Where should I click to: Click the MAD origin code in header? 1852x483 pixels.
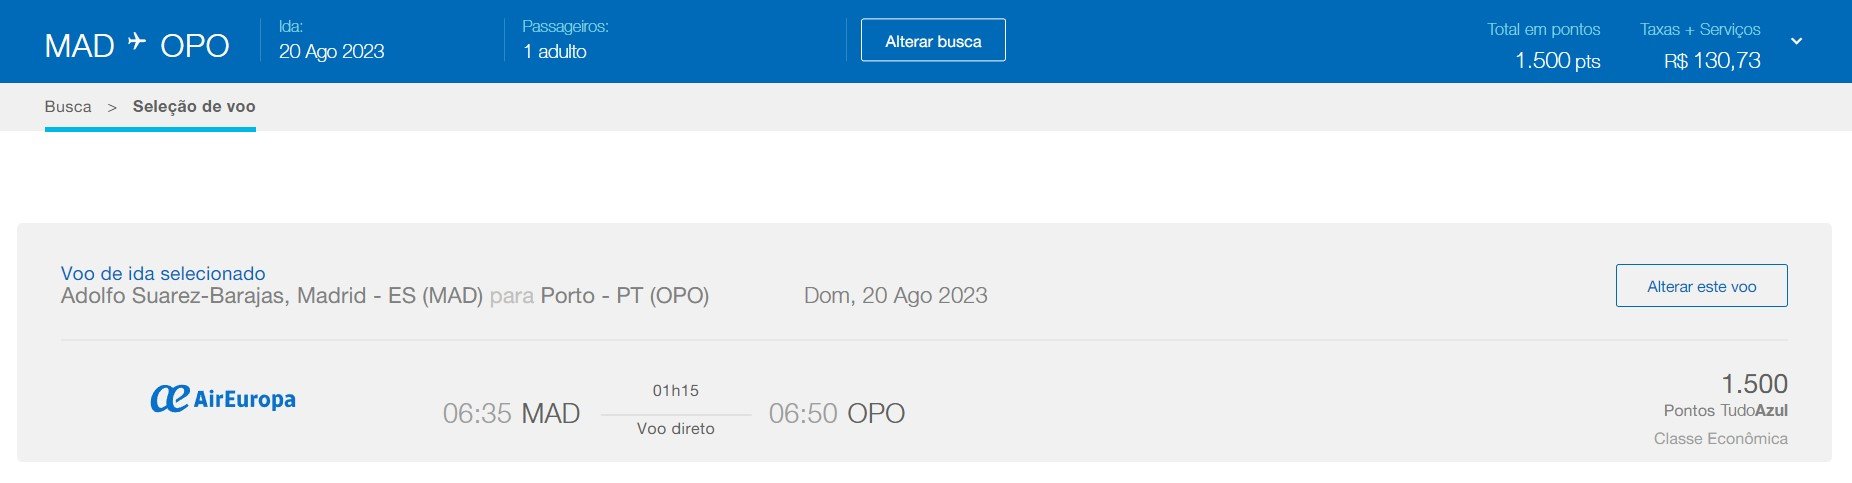[80, 46]
